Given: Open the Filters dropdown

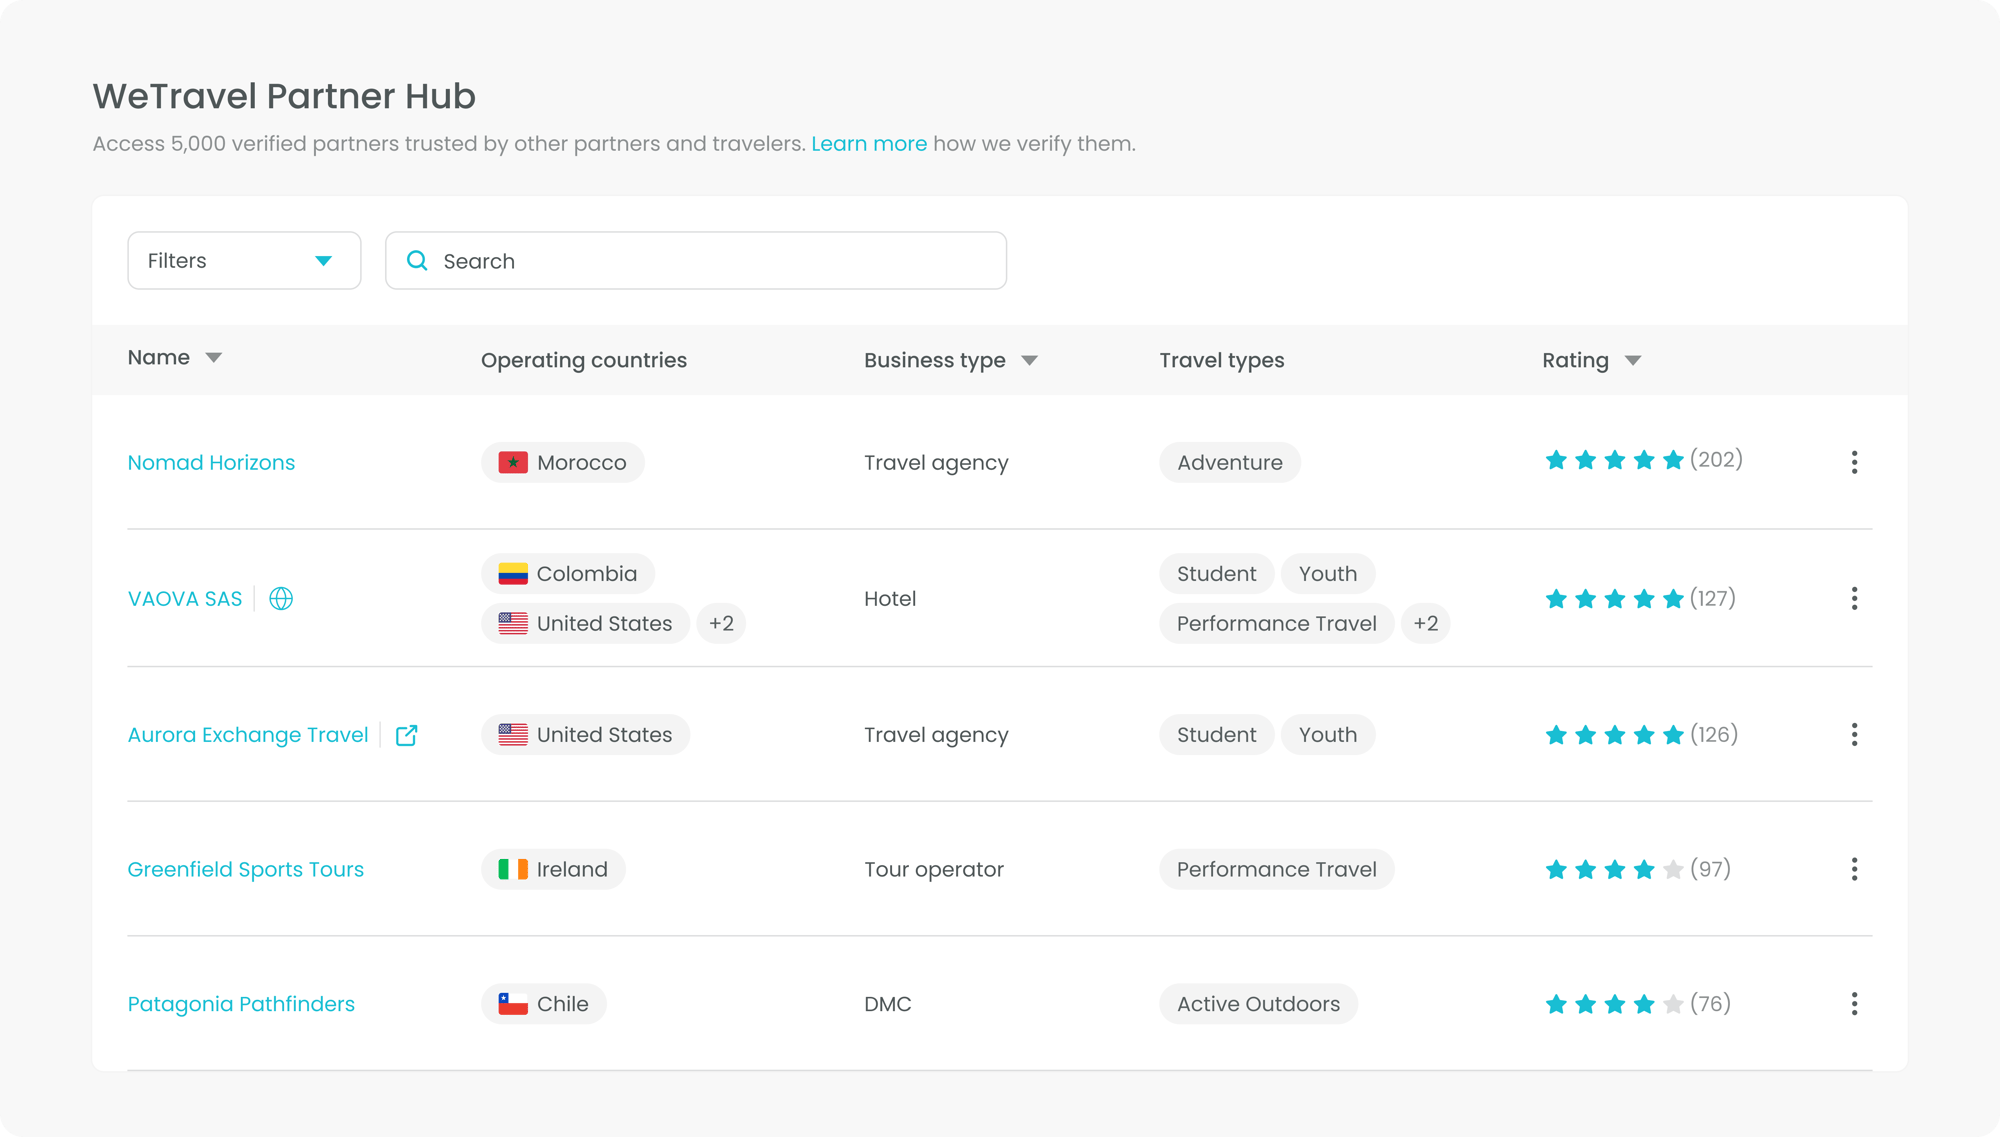Looking at the screenshot, I should tap(244, 261).
